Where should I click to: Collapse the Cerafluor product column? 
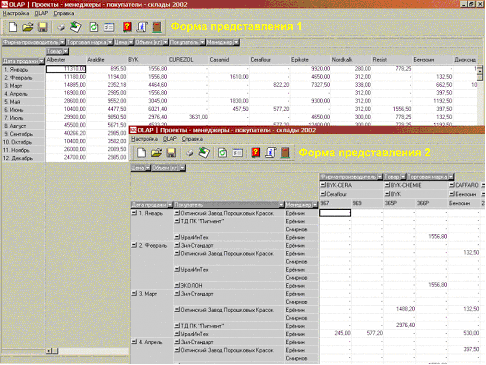click(x=323, y=194)
